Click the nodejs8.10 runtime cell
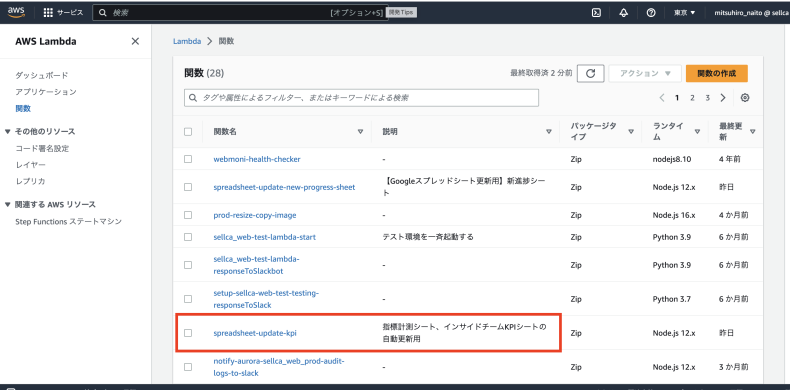Image resolution: width=790 pixels, height=390 pixels. tap(672, 159)
